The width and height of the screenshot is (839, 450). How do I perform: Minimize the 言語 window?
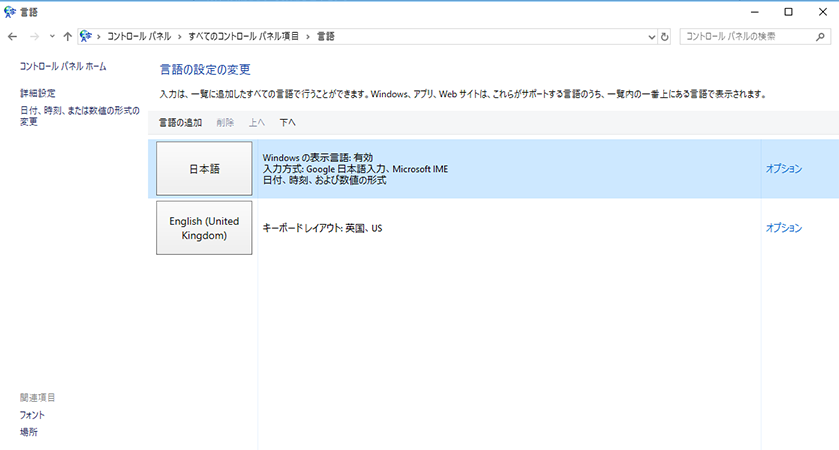coord(754,12)
